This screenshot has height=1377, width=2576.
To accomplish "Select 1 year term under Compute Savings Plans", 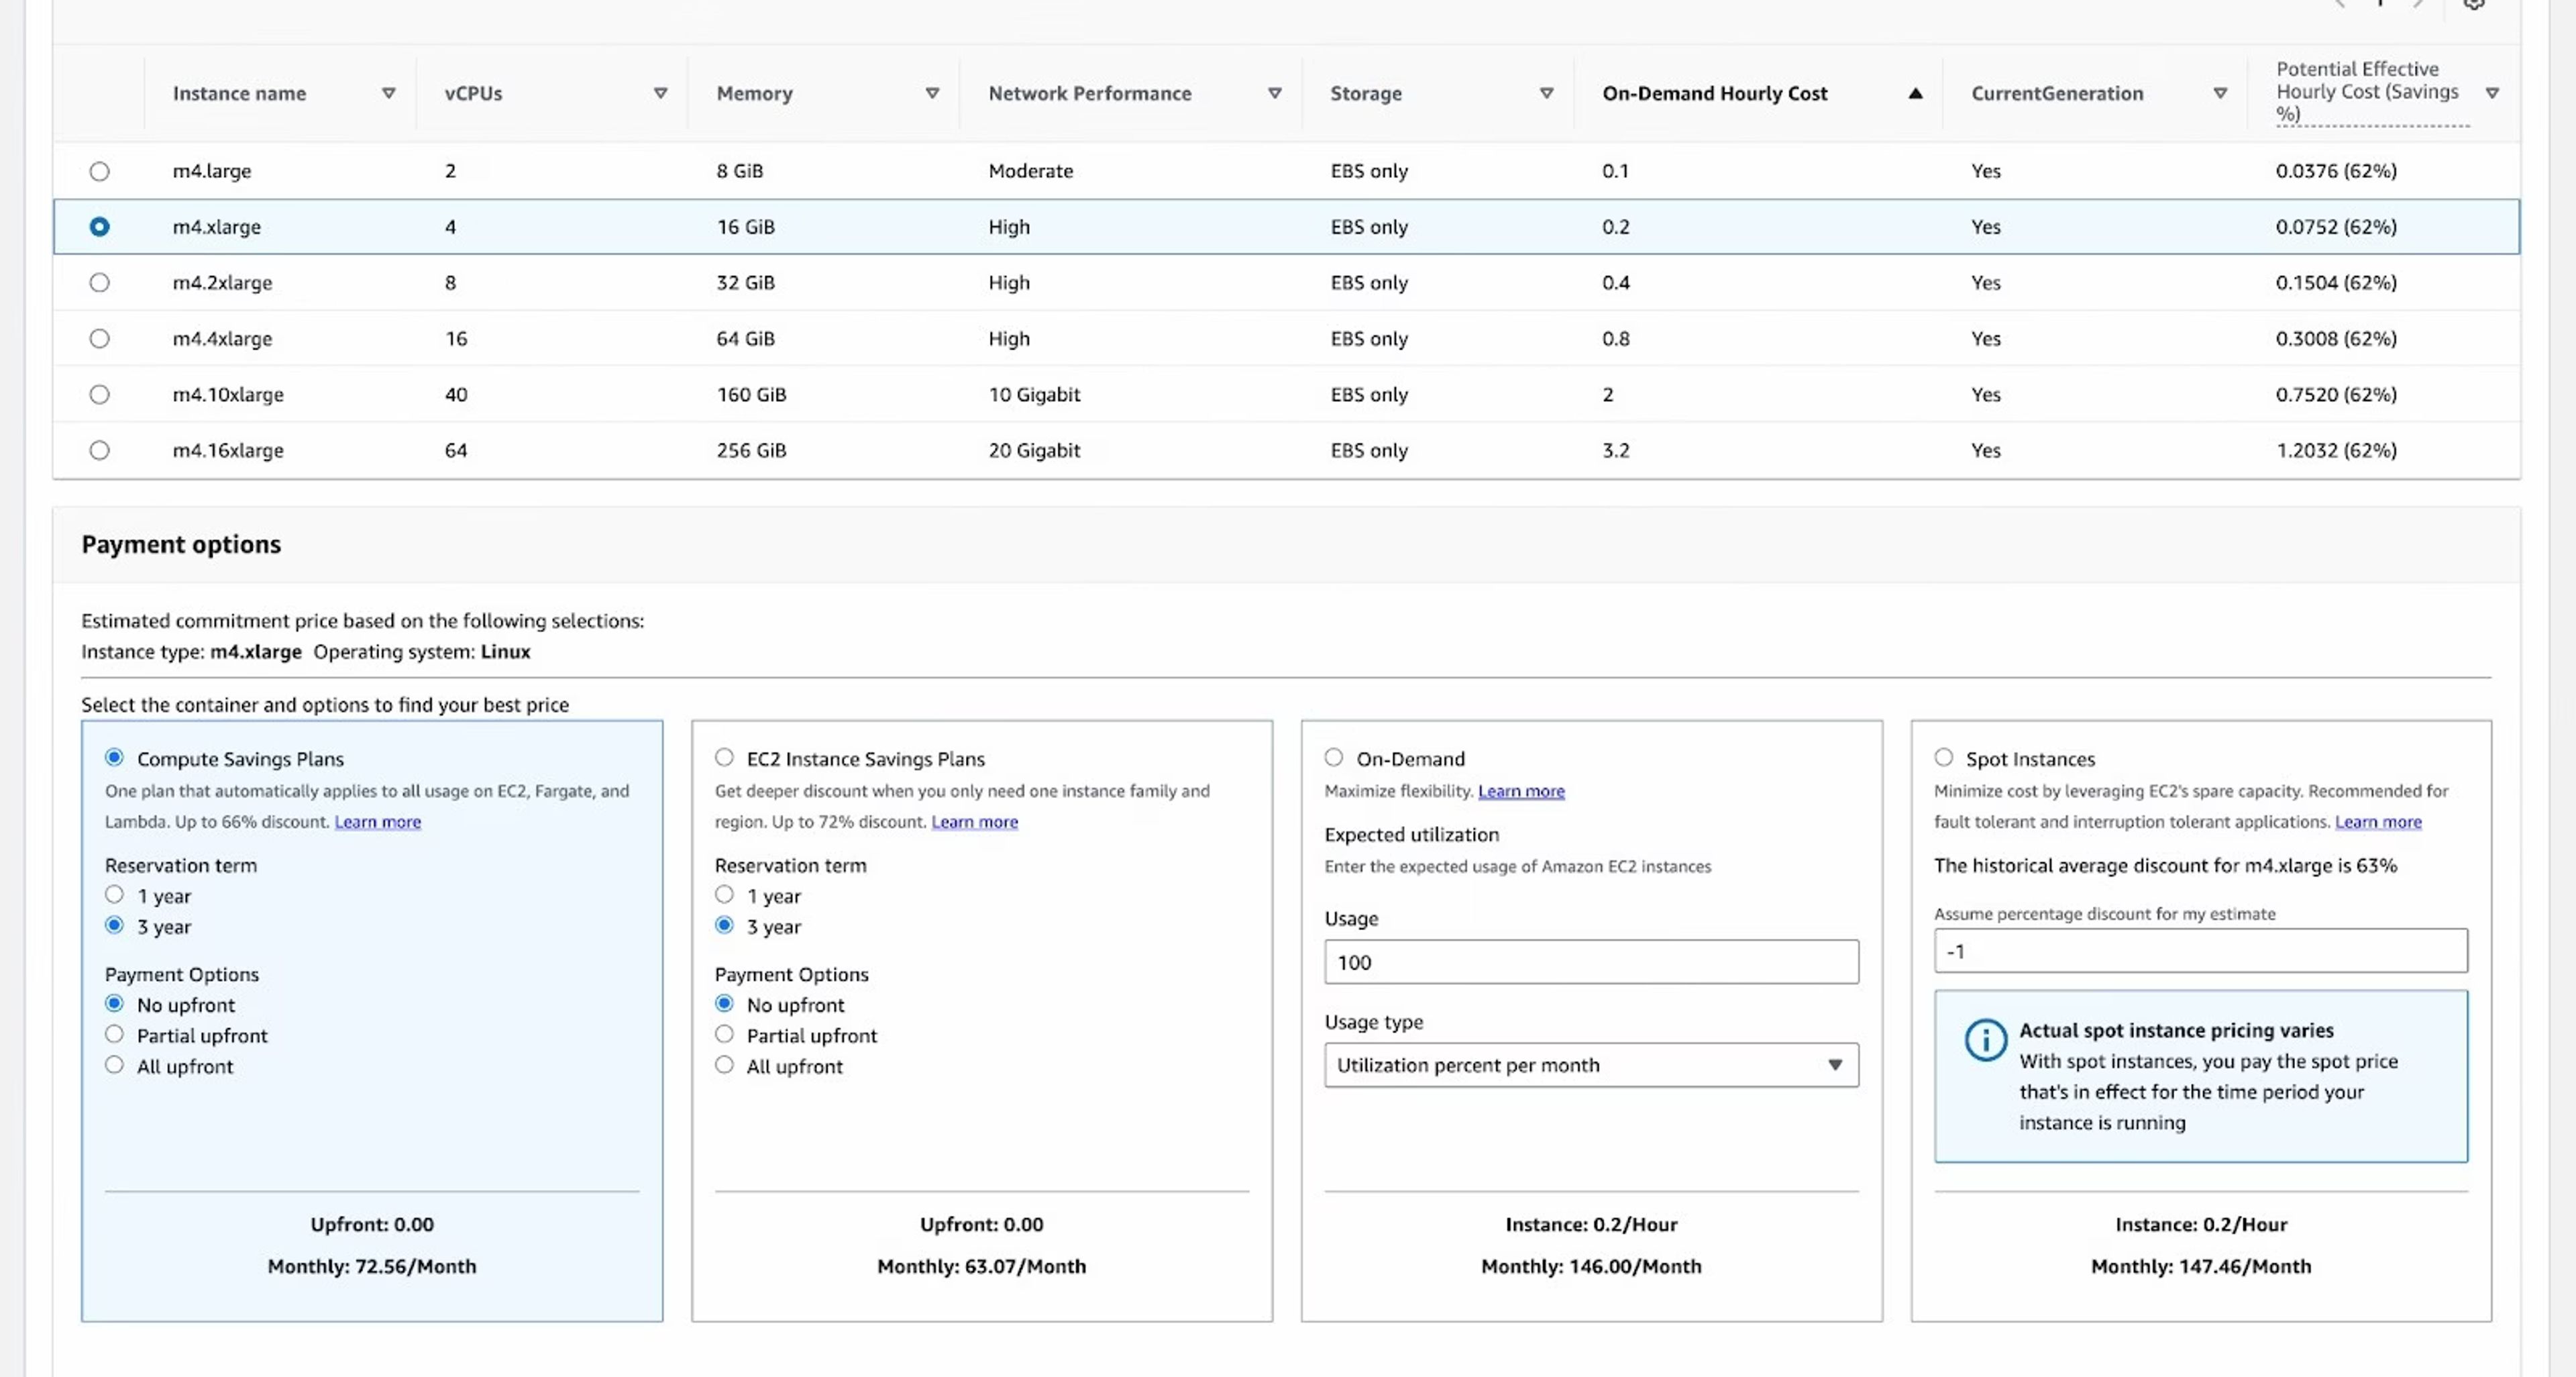I will [114, 894].
